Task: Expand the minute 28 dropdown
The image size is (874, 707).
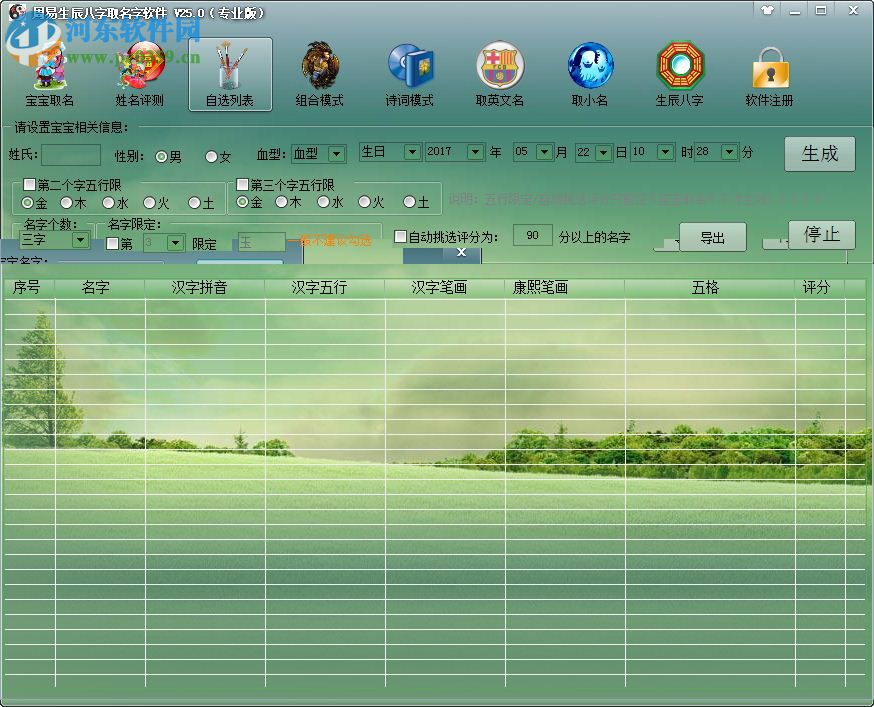Action: pos(729,152)
